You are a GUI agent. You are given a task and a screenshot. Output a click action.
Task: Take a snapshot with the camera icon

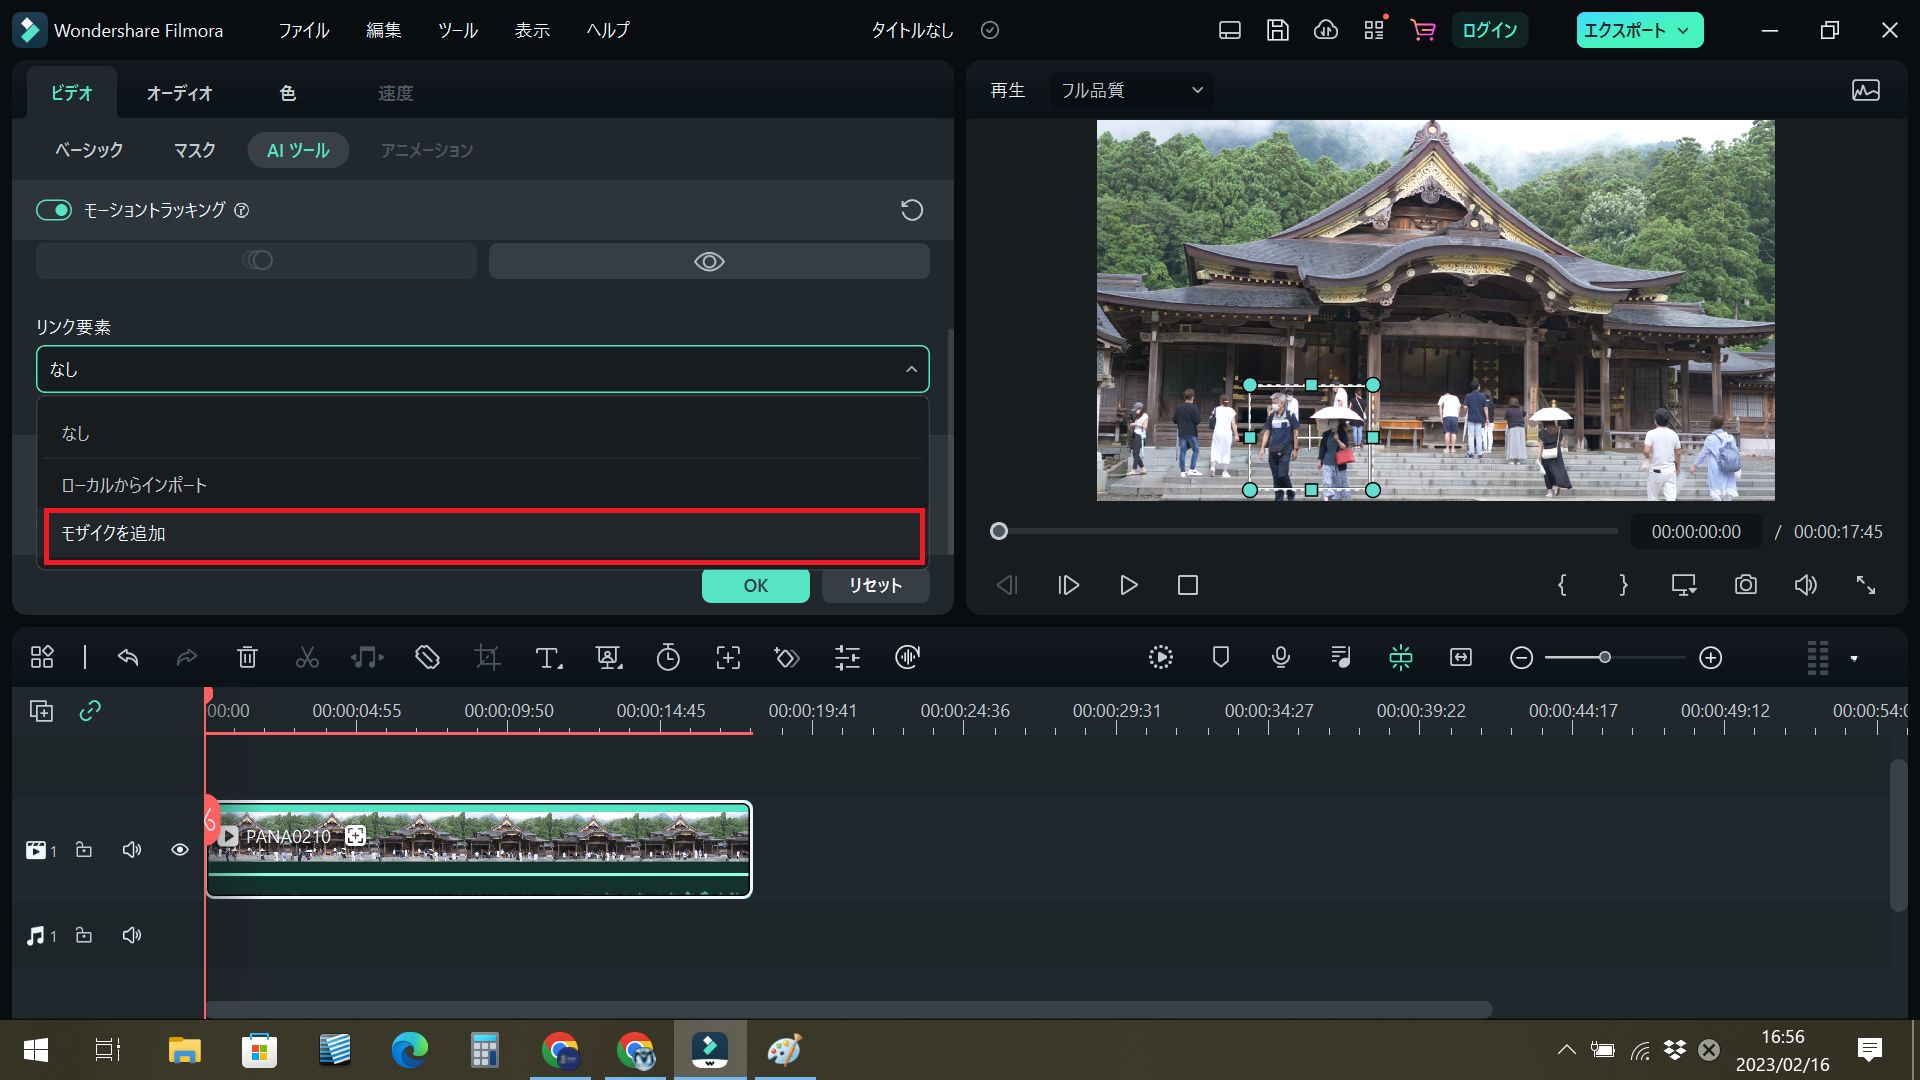[x=1745, y=585]
